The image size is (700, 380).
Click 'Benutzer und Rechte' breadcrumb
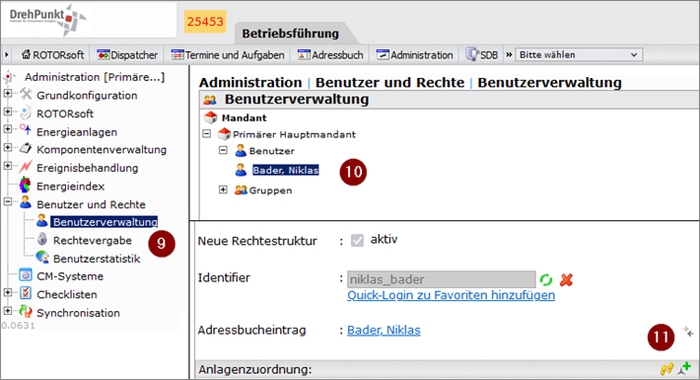pos(390,83)
